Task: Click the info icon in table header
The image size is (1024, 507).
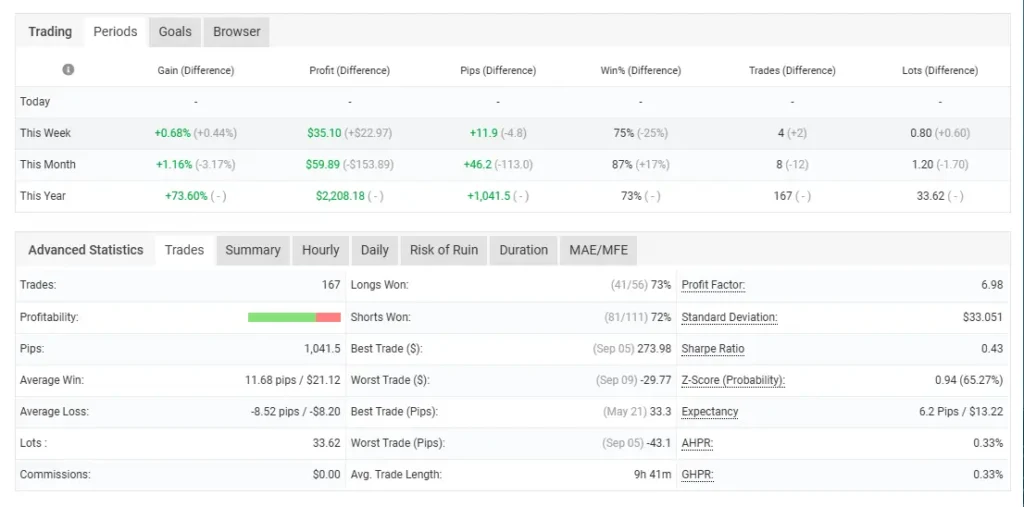Action: coord(68,70)
